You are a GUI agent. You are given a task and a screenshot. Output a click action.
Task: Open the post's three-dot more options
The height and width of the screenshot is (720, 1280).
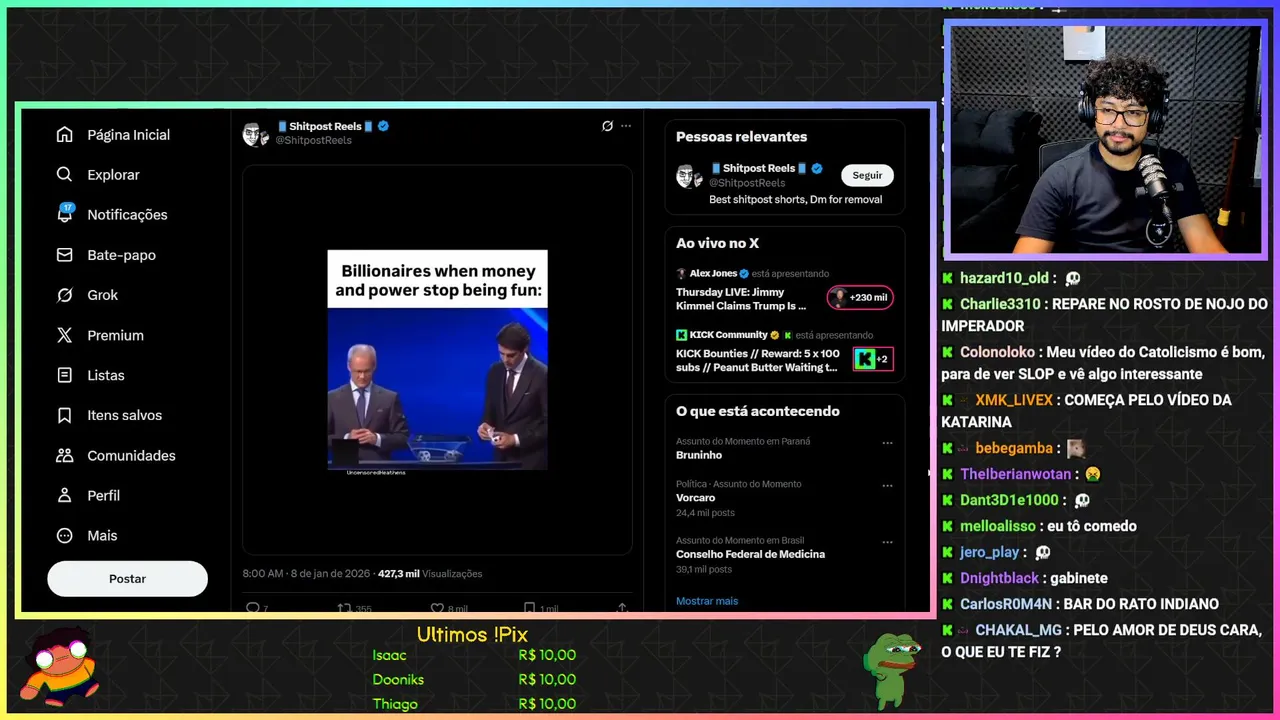point(626,126)
